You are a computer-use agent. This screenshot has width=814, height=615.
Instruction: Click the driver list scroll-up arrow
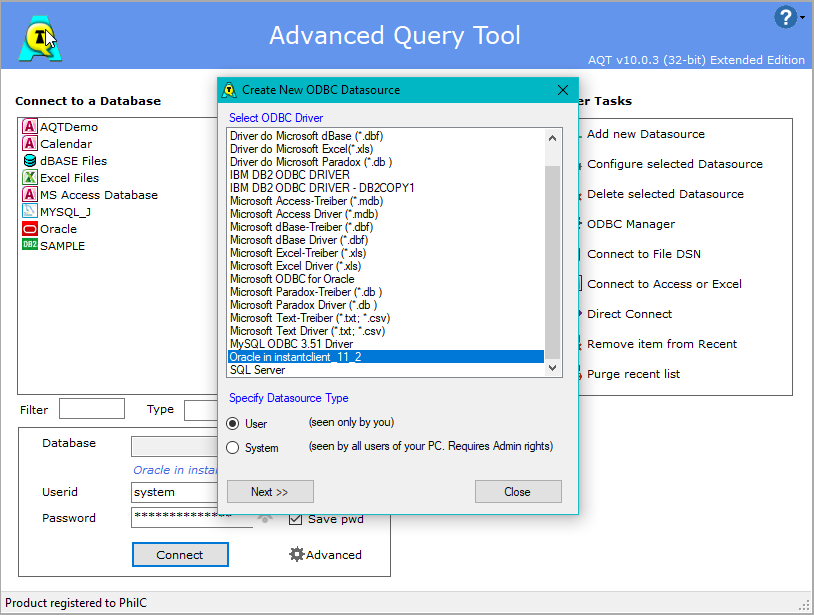(x=552, y=138)
